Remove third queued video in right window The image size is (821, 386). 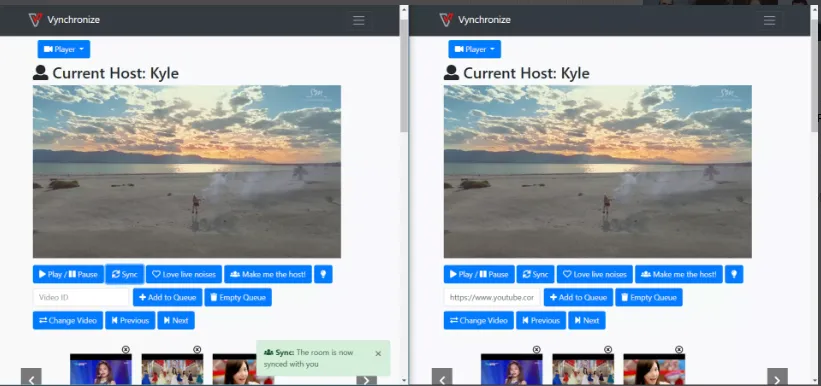[x=679, y=349]
